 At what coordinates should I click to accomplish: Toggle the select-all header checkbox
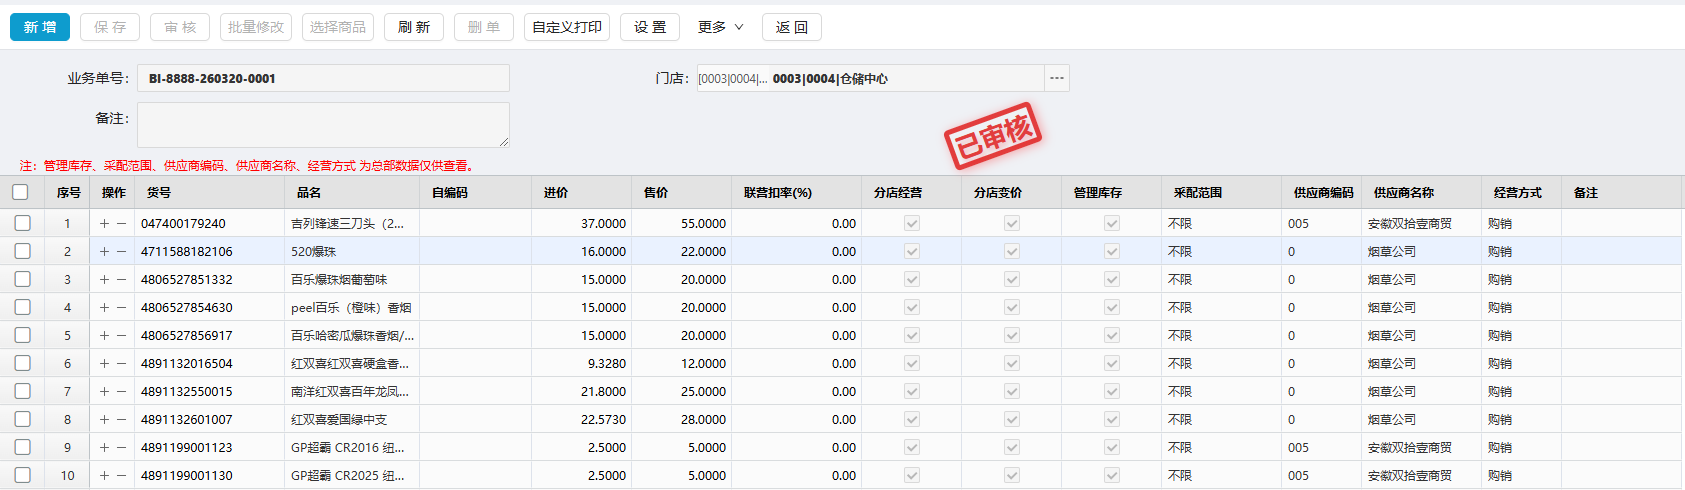[x=21, y=192]
